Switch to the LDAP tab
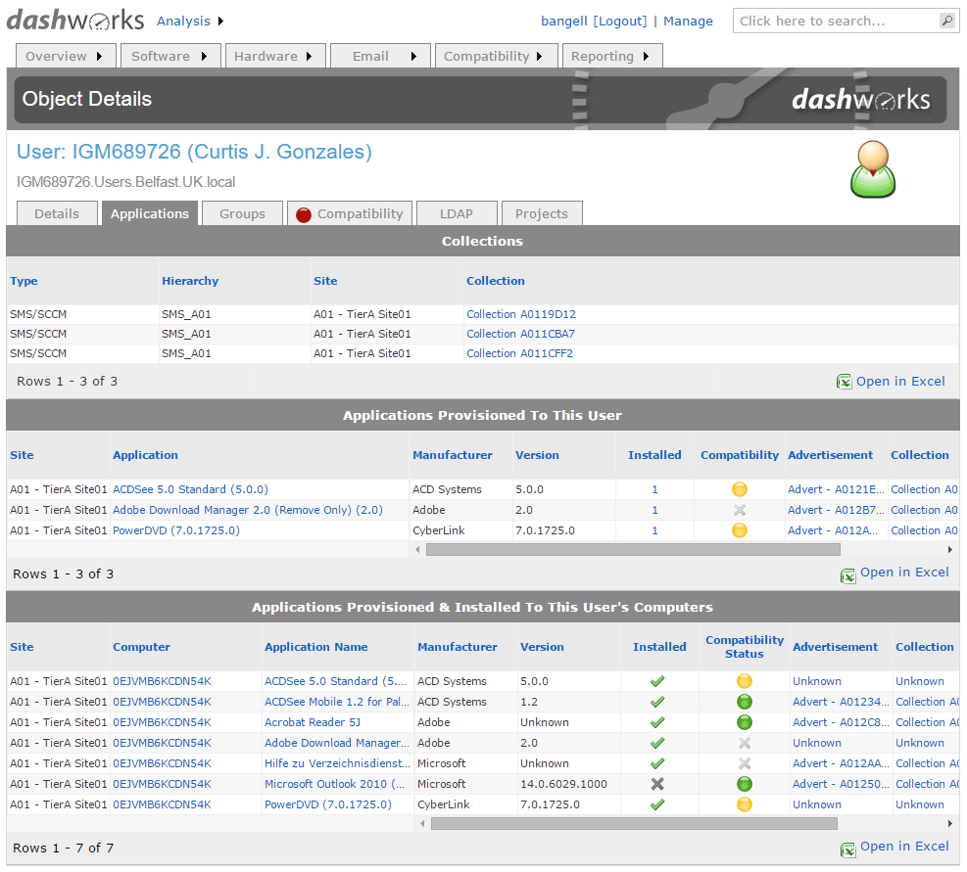967x872 pixels. pyautogui.click(x=456, y=214)
